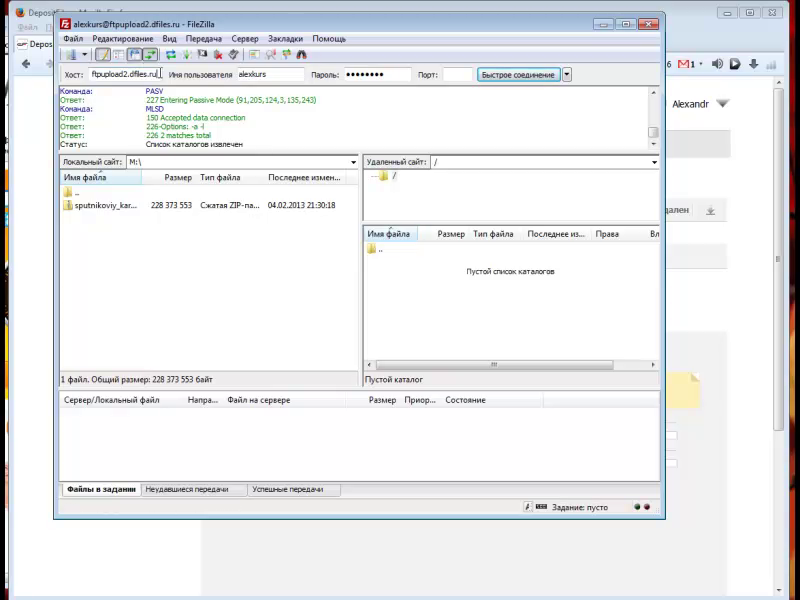Click the Порт input field
The image size is (800, 600).
458,74
